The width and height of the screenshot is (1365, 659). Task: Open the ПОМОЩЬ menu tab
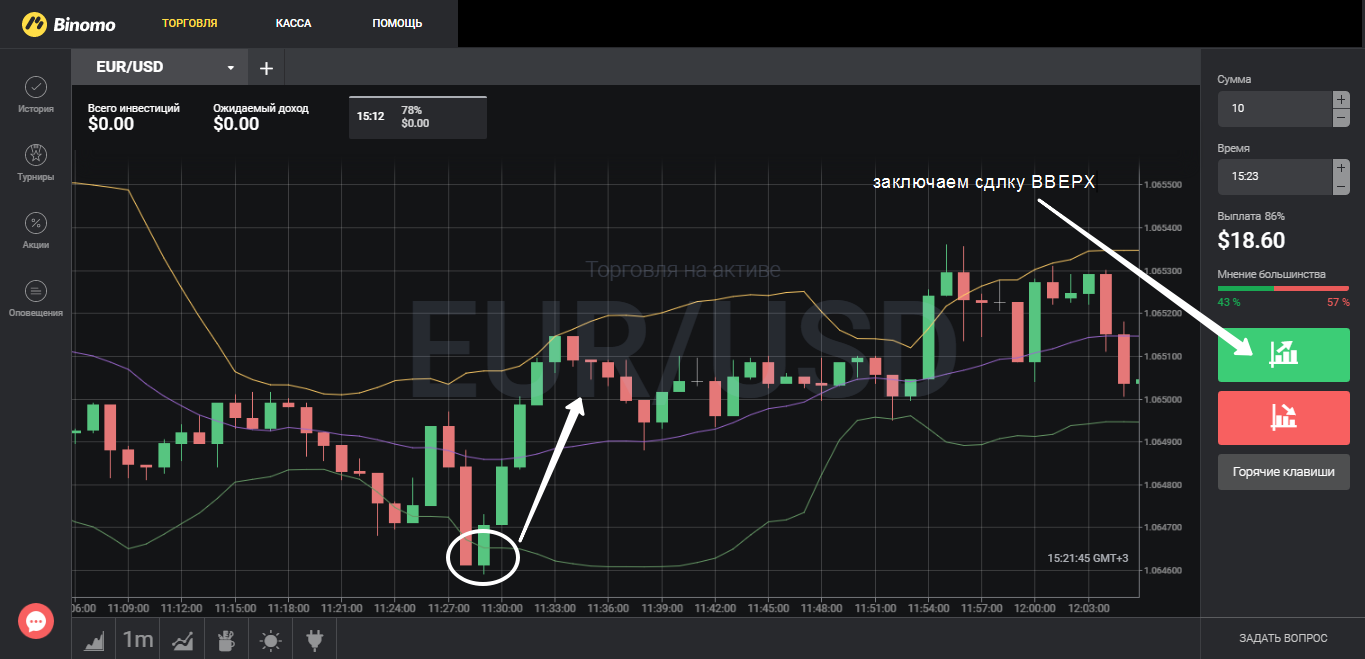tap(397, 23)
